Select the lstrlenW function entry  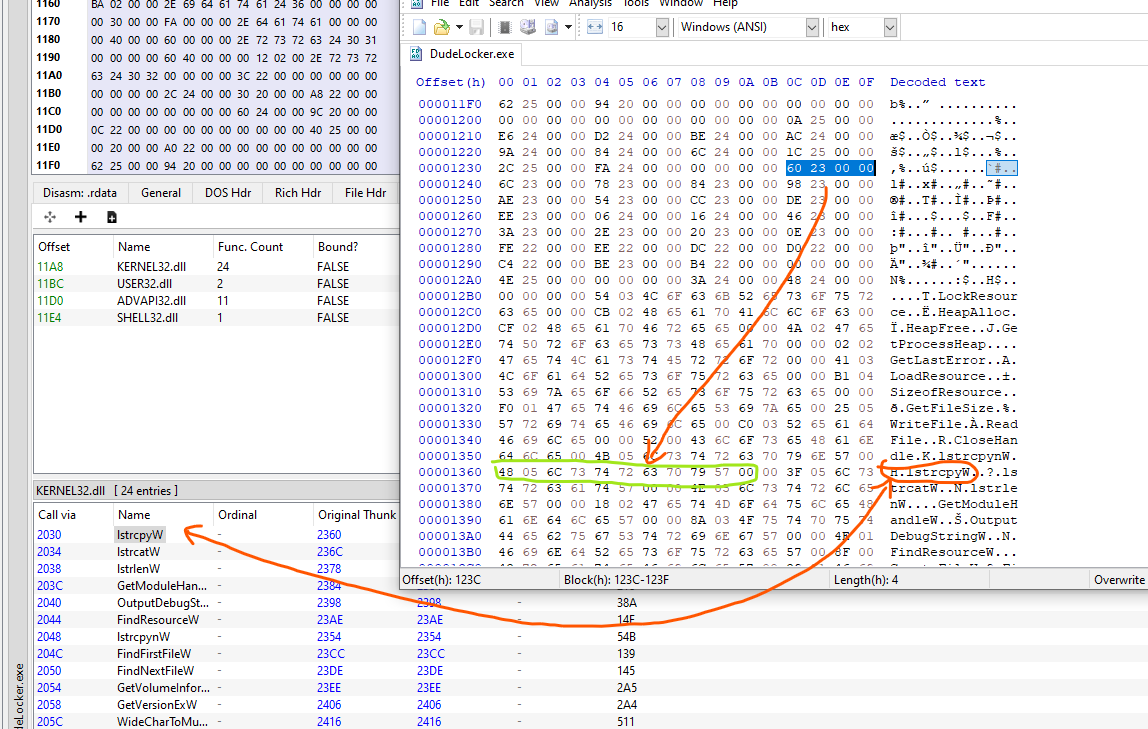click(x=138, y=569)
